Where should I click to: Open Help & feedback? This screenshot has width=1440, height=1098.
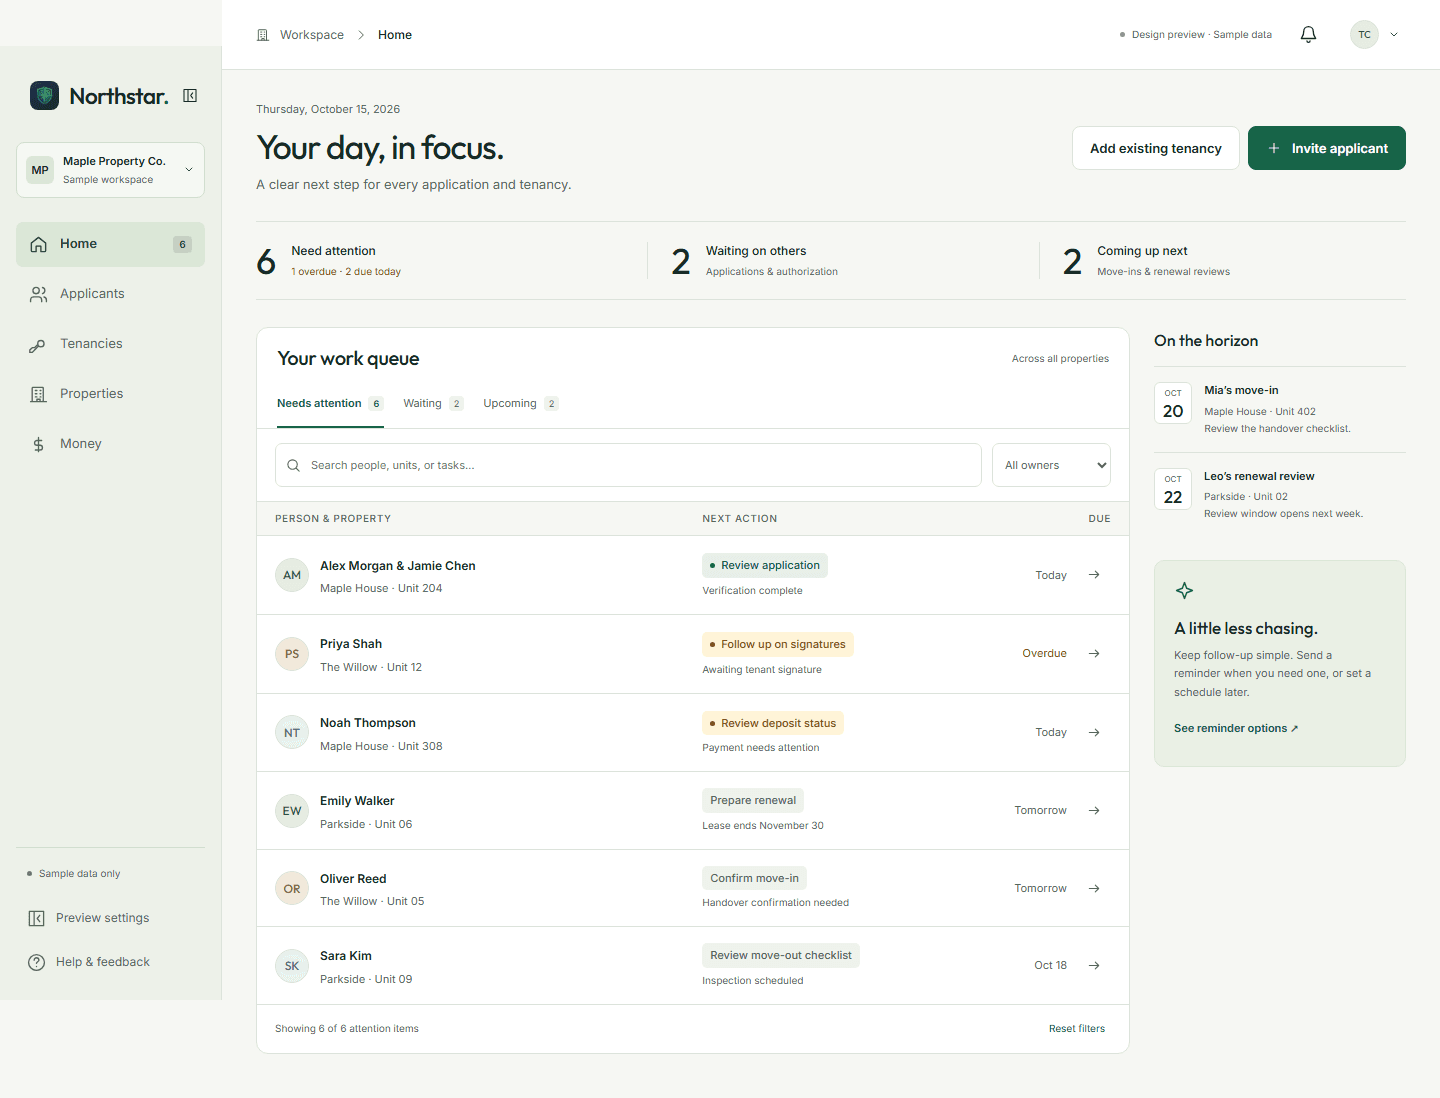tap(110, 962)
